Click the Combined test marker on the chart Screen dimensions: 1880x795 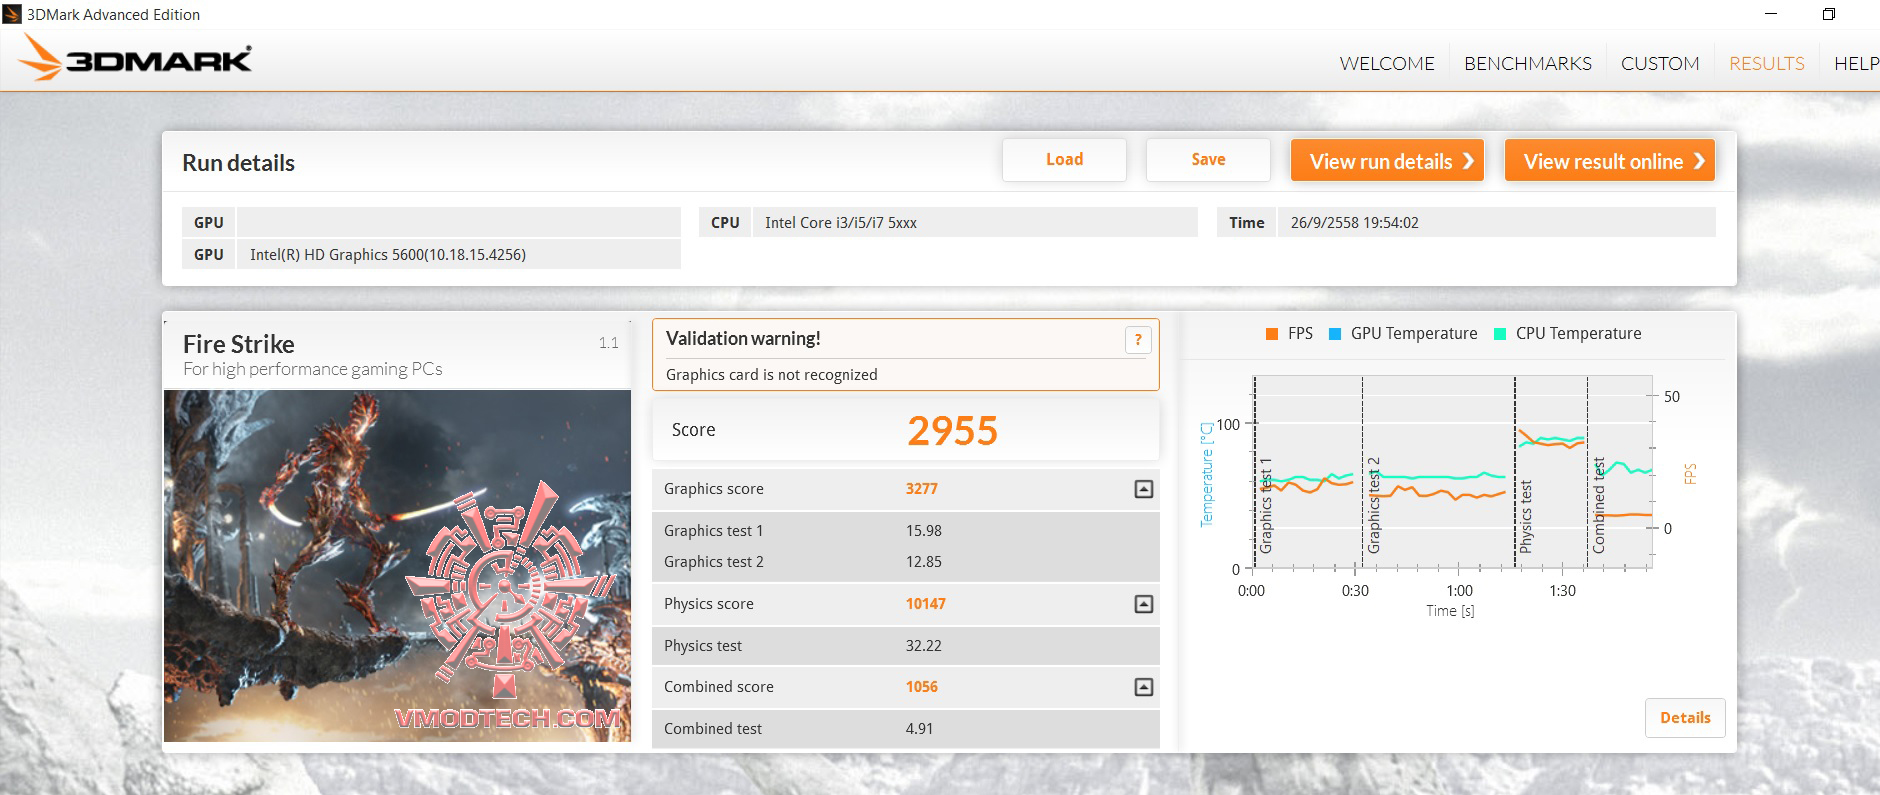tap(1598, 505)
